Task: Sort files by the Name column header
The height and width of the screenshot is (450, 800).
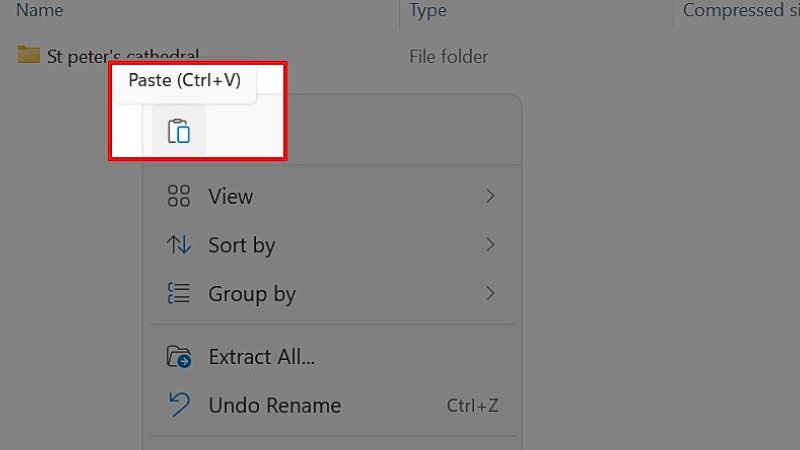Action: click(x=40, y=11)
